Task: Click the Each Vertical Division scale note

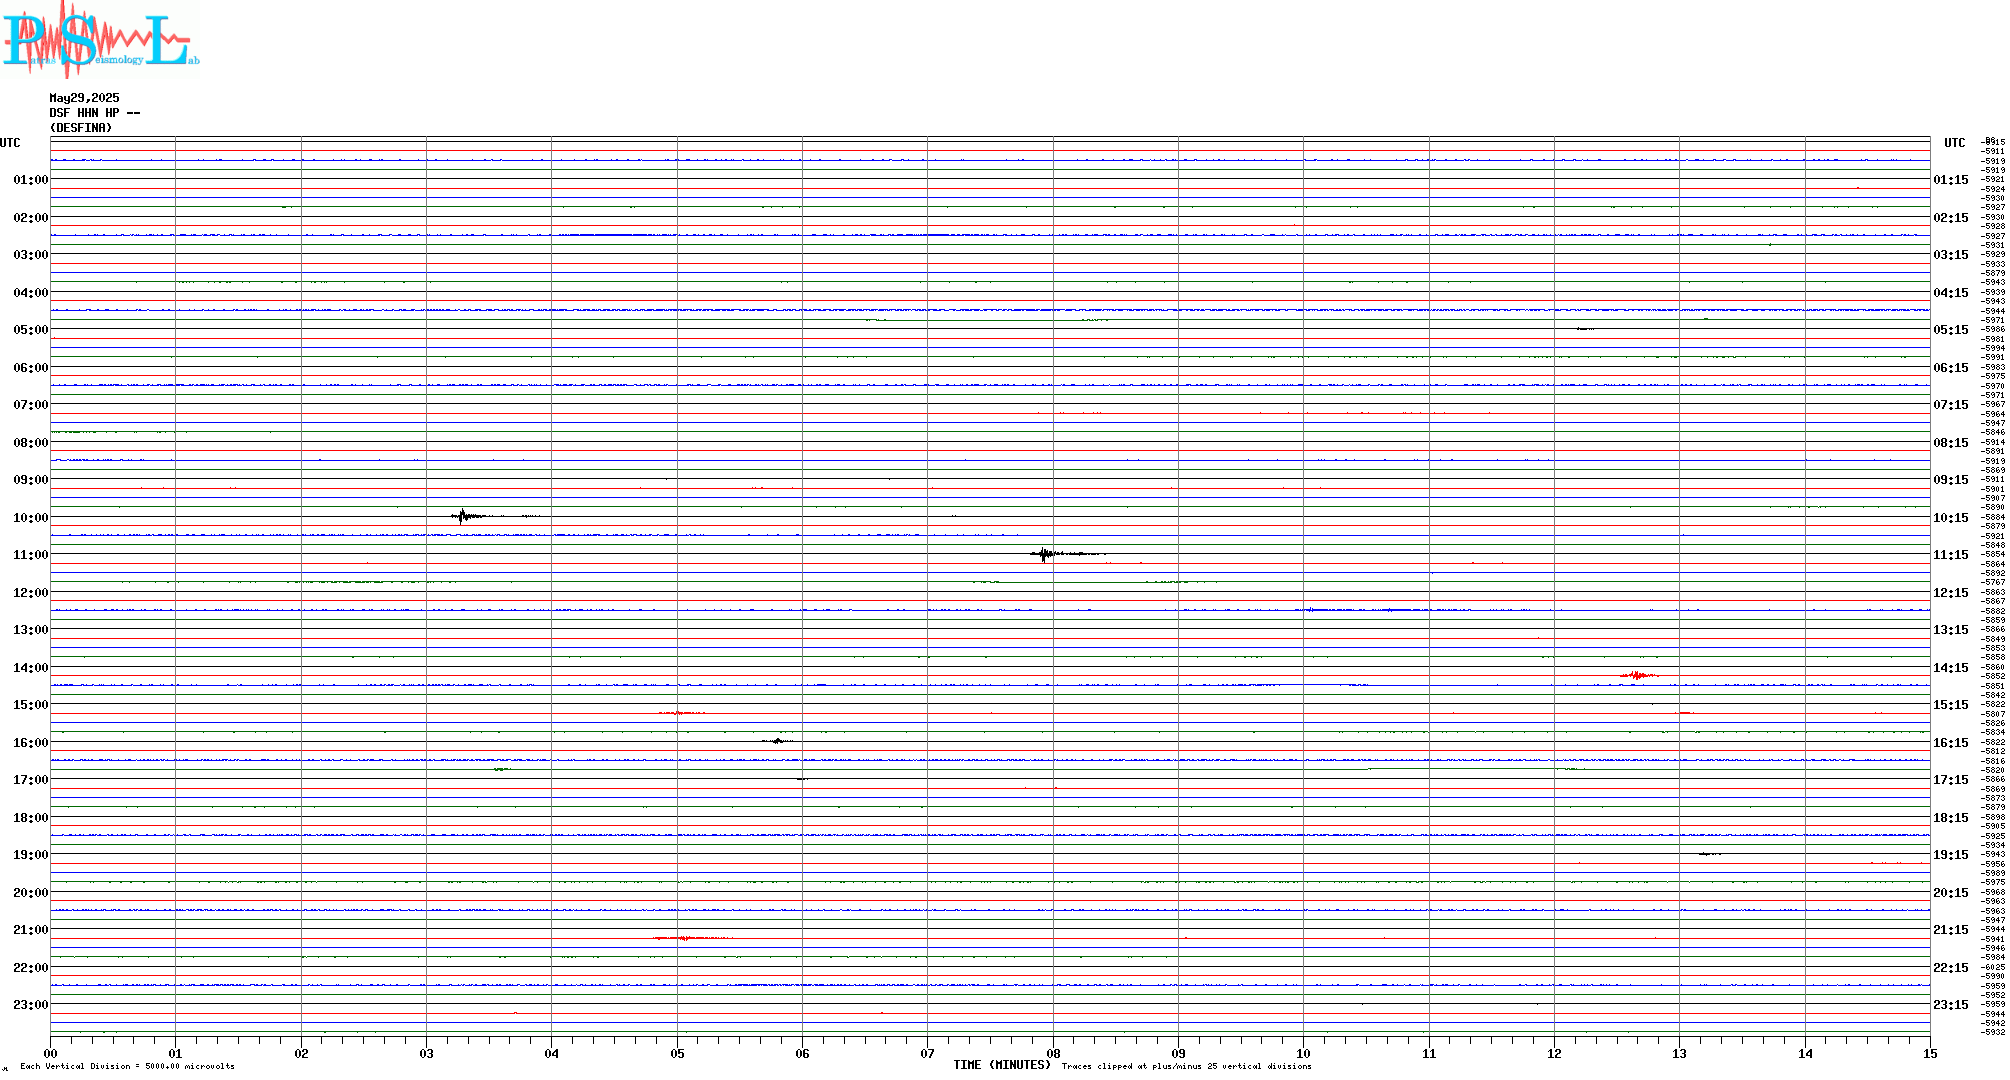Action: [x=127, y=1066]
